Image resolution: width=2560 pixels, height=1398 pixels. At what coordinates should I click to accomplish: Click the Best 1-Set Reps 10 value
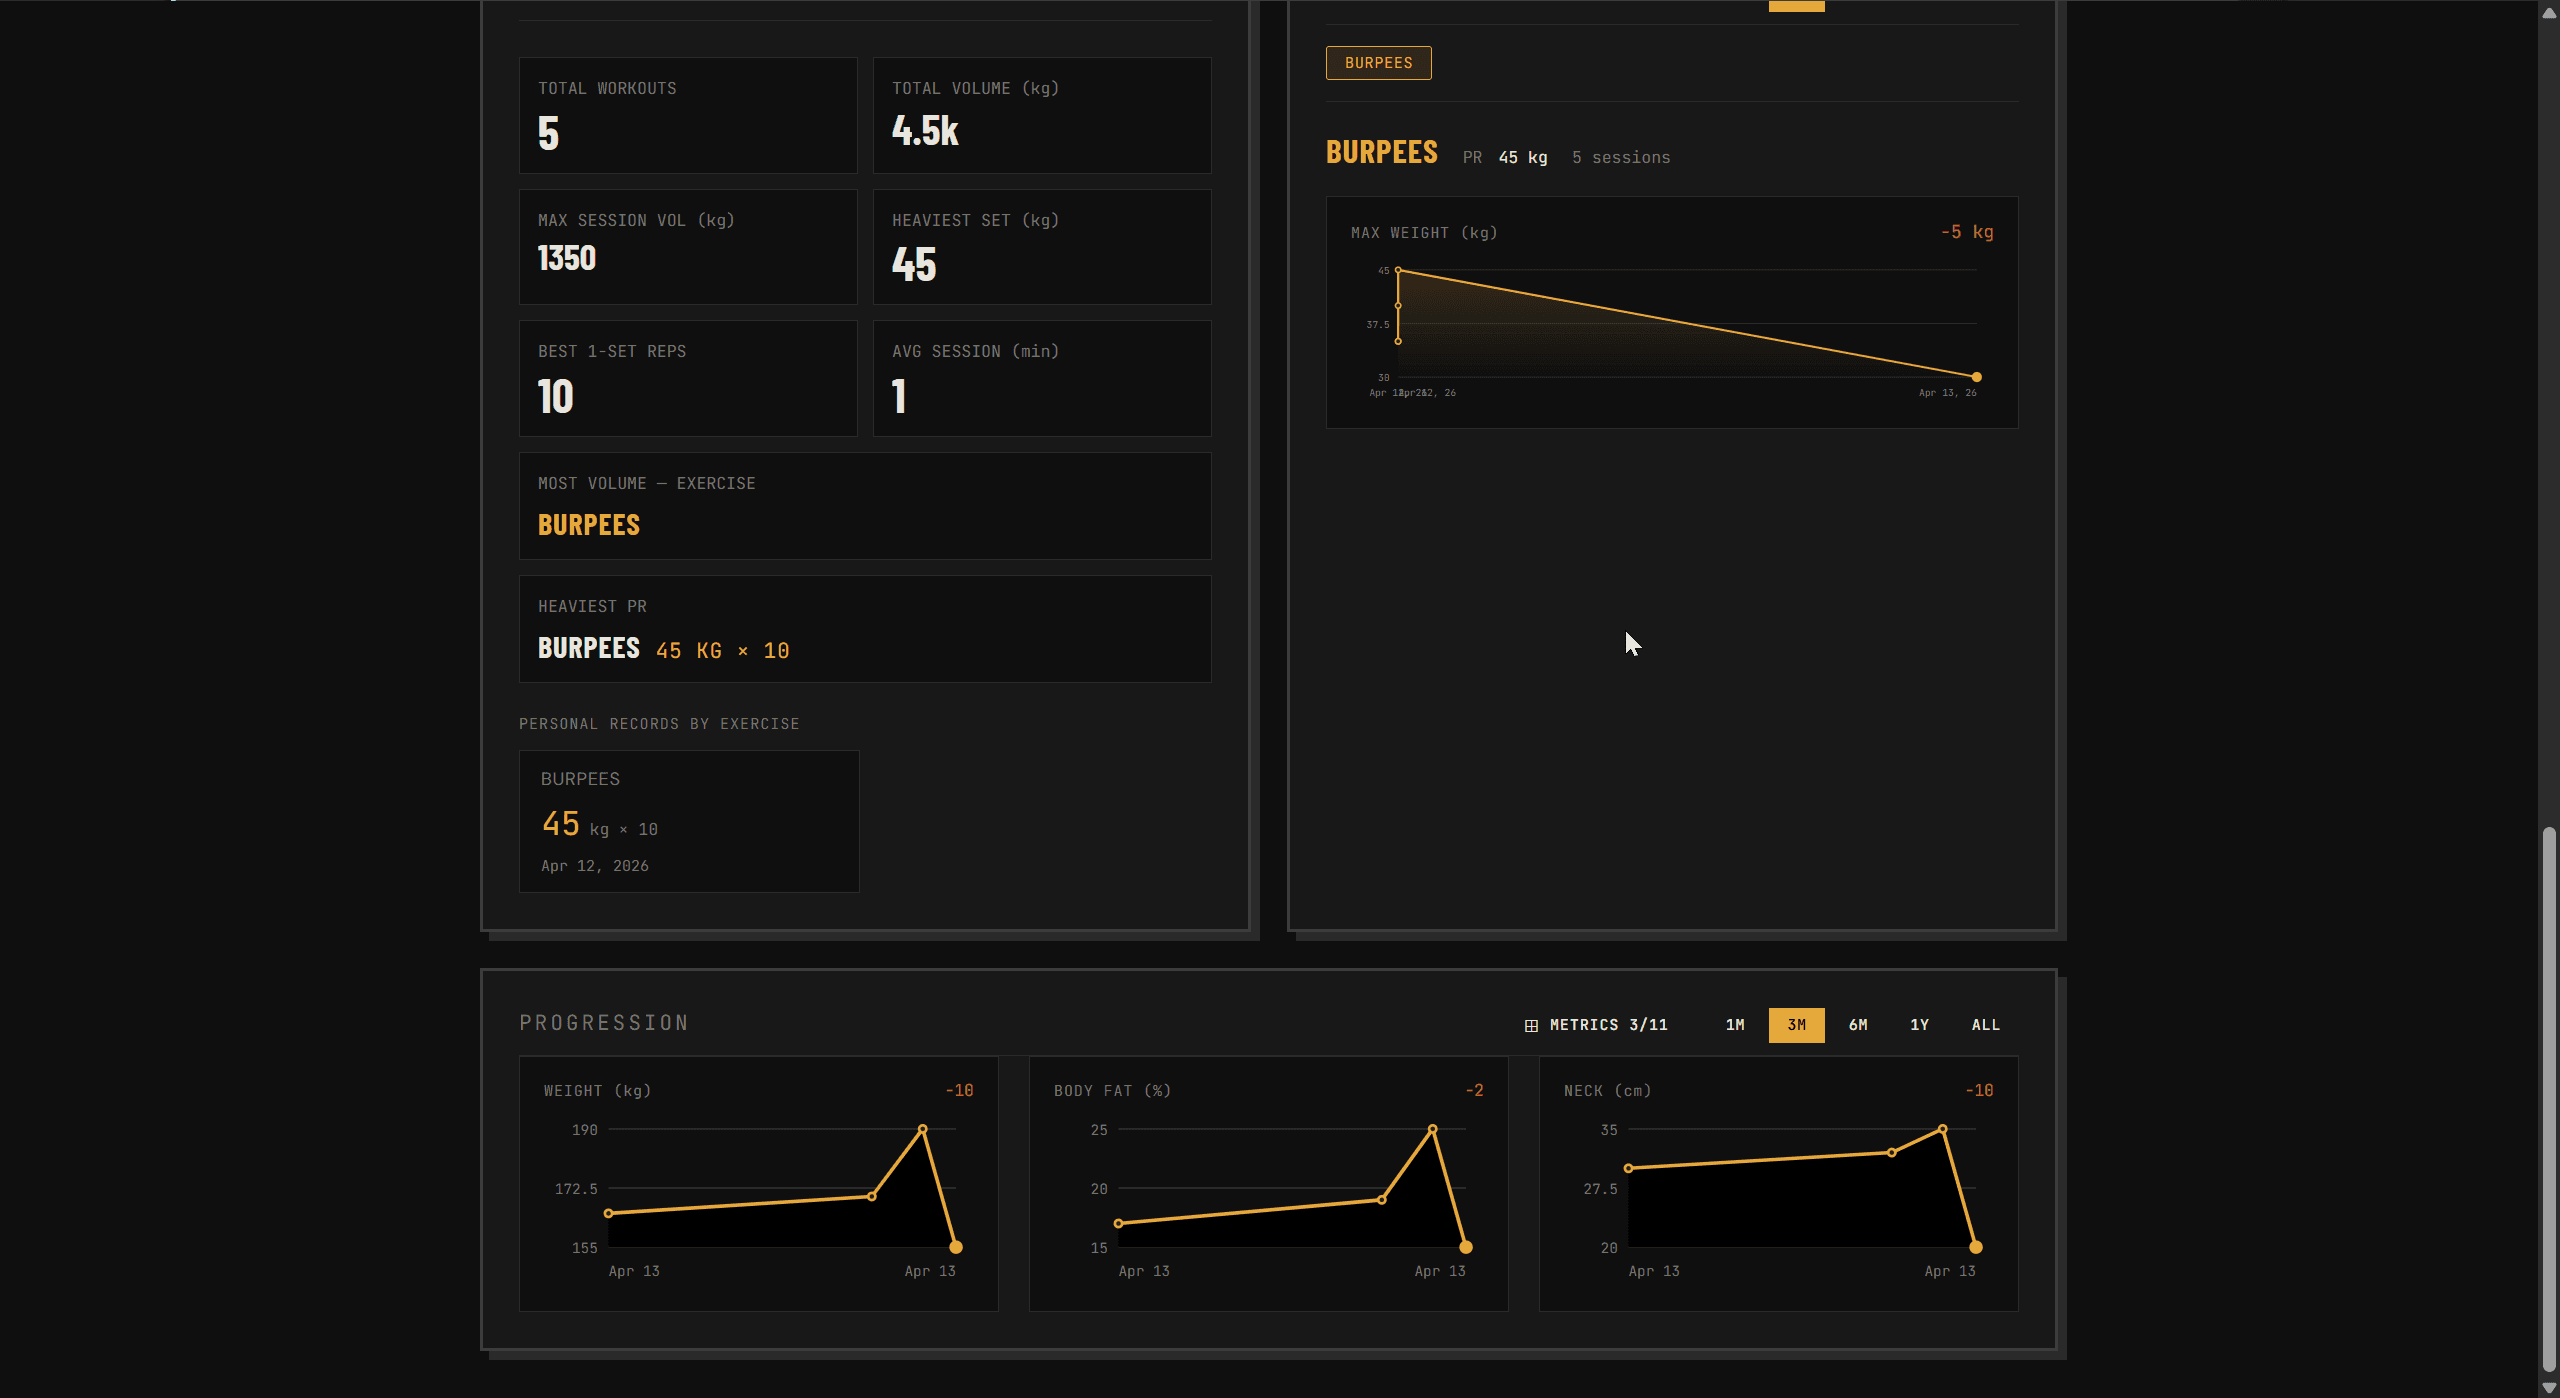tap(556, 397)
